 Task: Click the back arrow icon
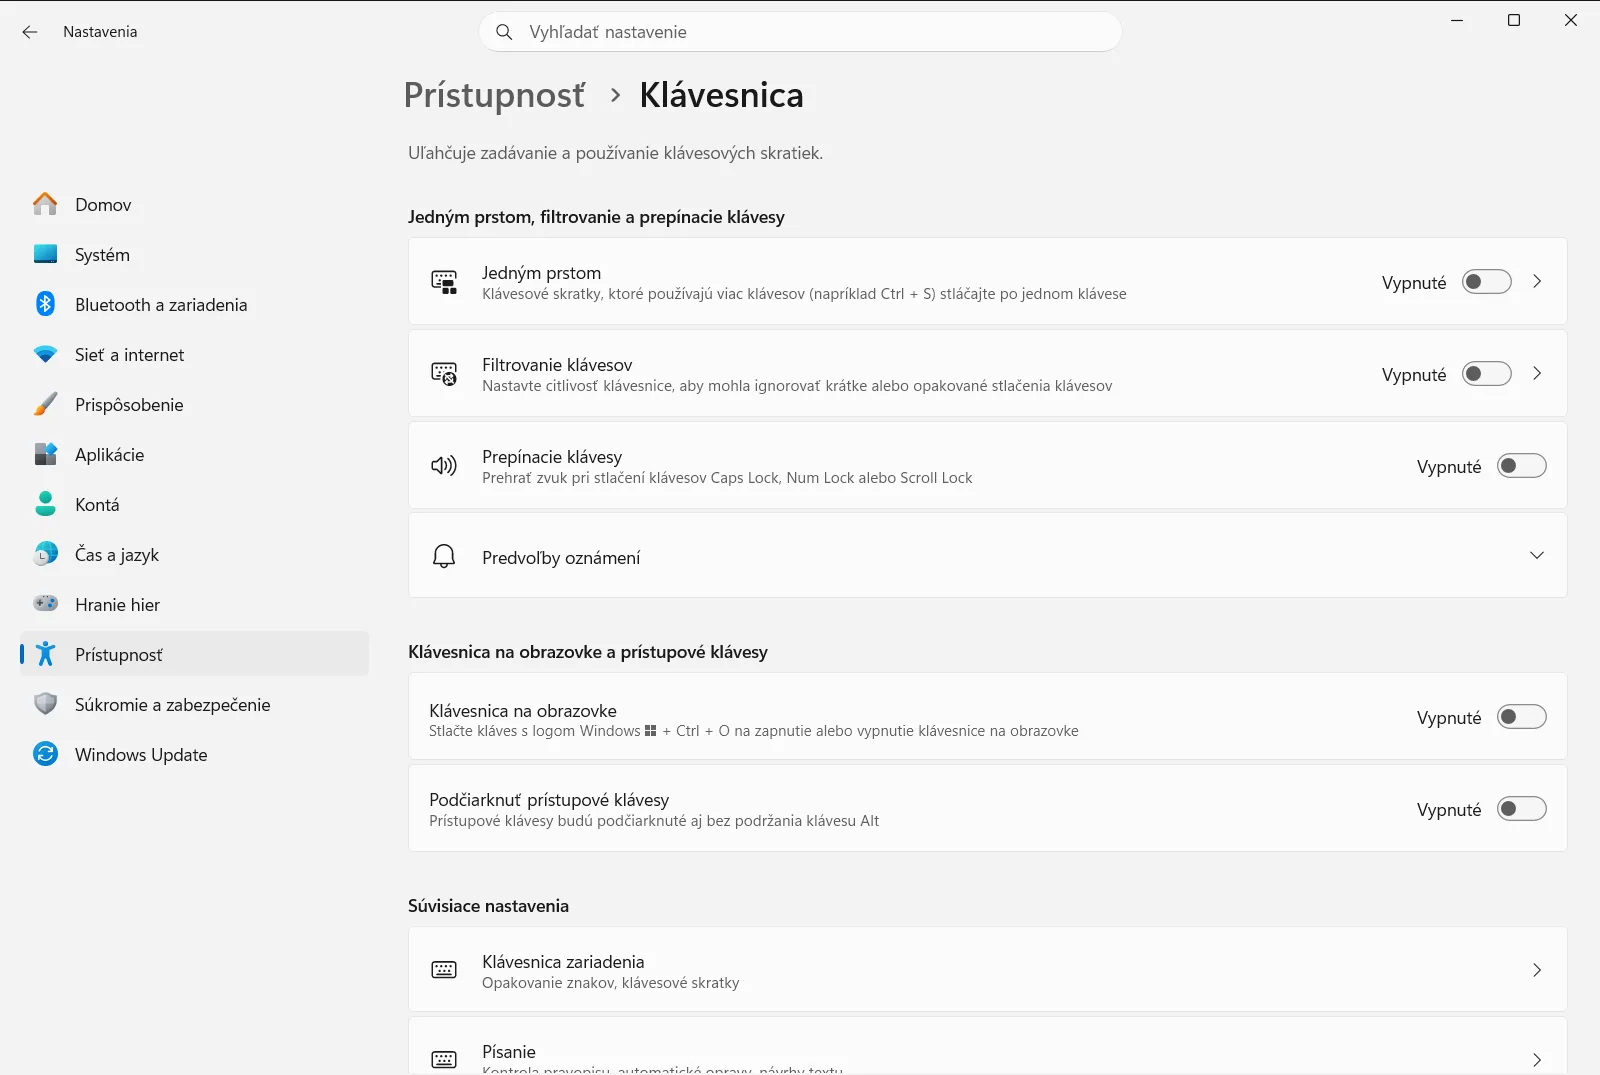click(30, 32)
